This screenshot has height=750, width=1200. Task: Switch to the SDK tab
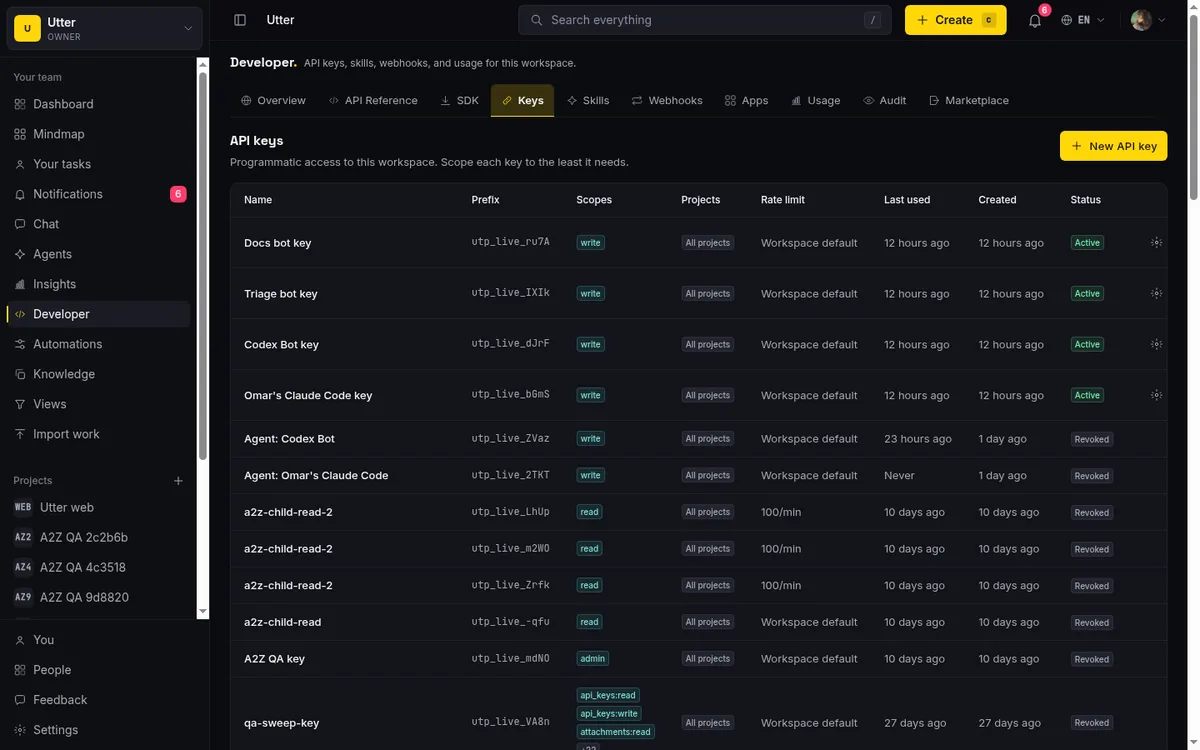(459, 100)
